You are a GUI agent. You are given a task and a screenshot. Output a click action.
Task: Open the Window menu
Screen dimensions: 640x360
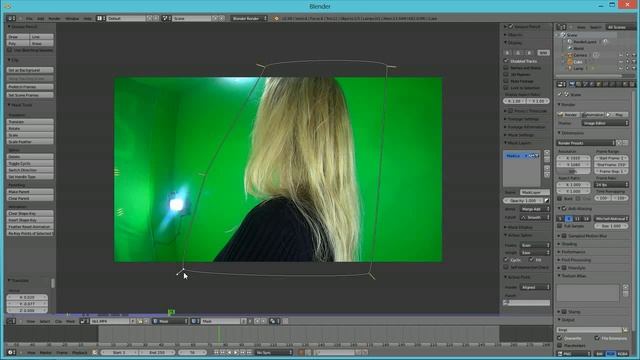(x=72, y=18)
